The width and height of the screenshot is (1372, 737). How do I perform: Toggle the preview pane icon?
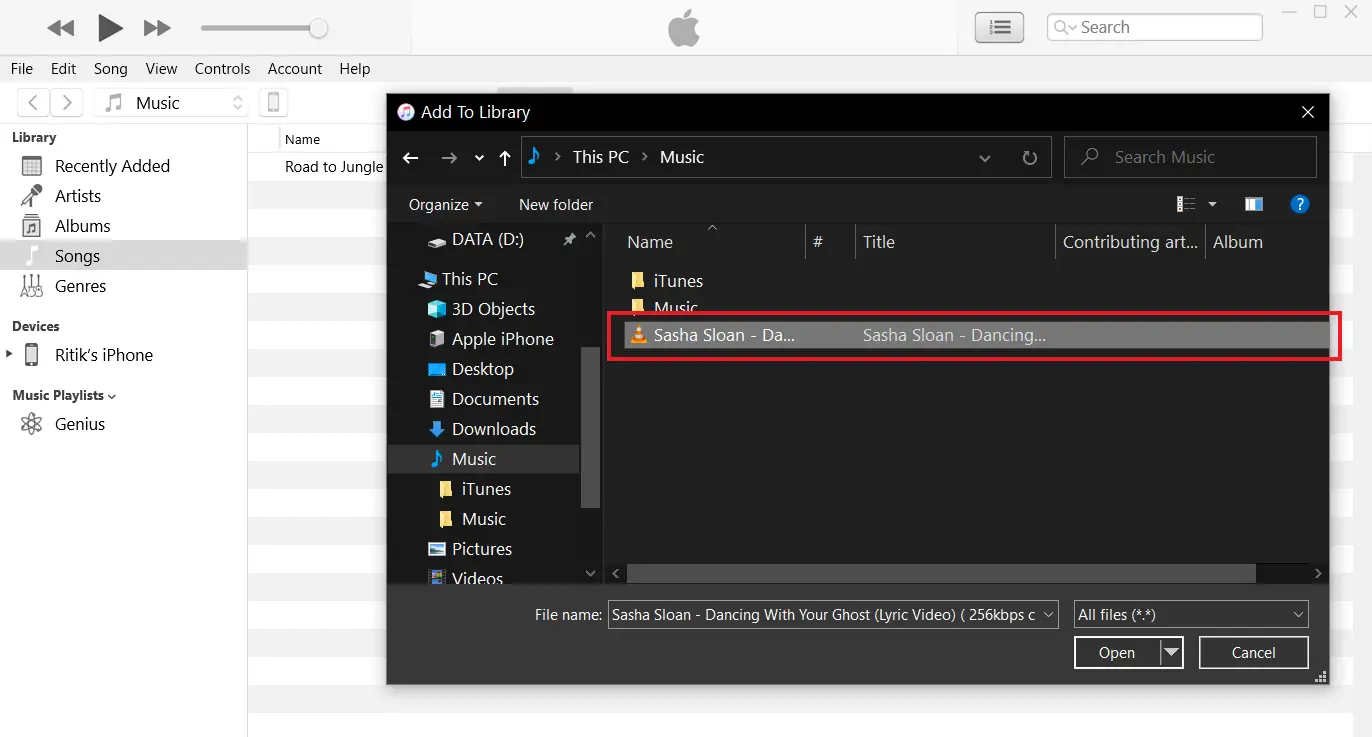click(x=1254, y=204)
